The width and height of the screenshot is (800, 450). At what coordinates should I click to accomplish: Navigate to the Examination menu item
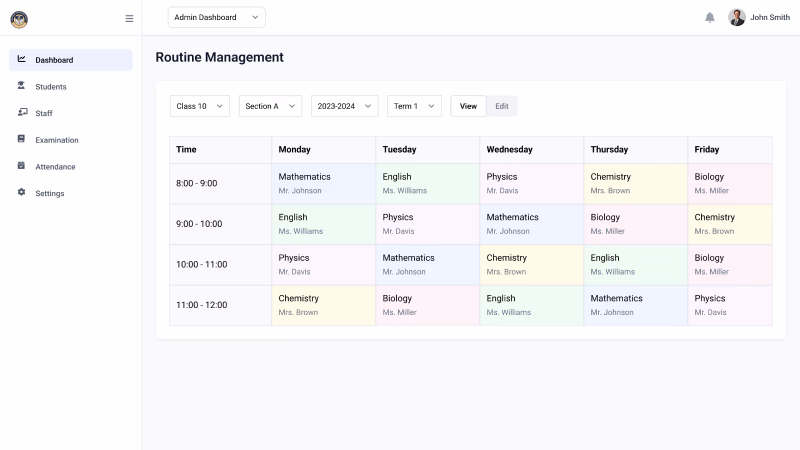(x=71, y=140)
